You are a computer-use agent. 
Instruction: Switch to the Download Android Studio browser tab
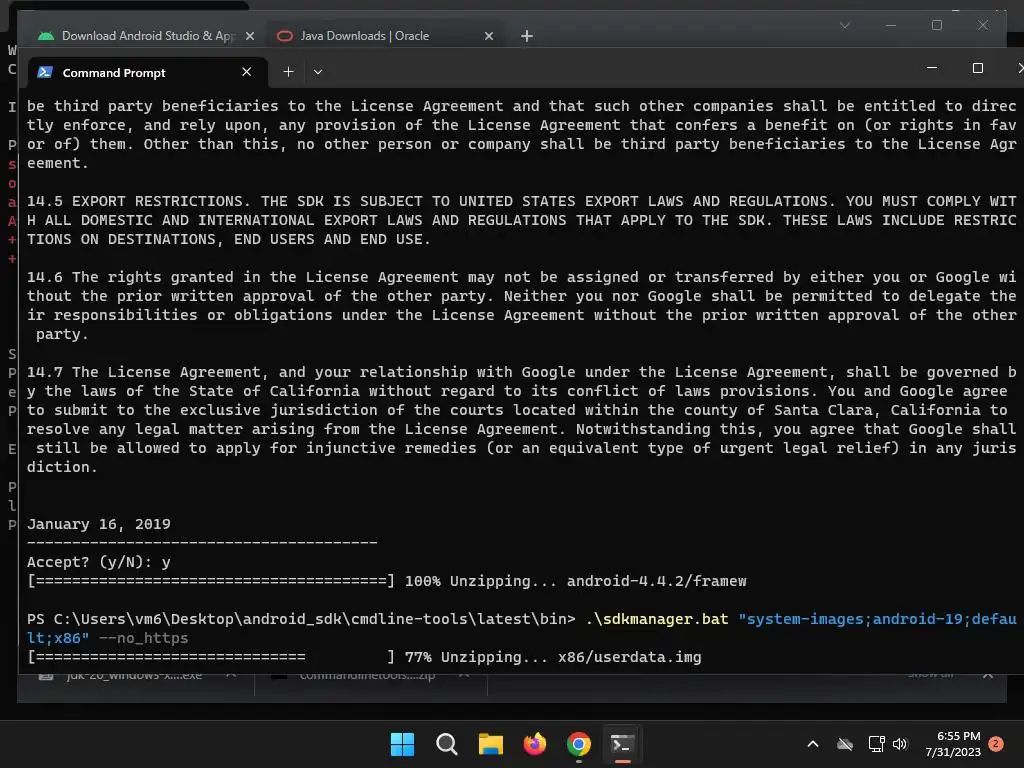[145, 36]
